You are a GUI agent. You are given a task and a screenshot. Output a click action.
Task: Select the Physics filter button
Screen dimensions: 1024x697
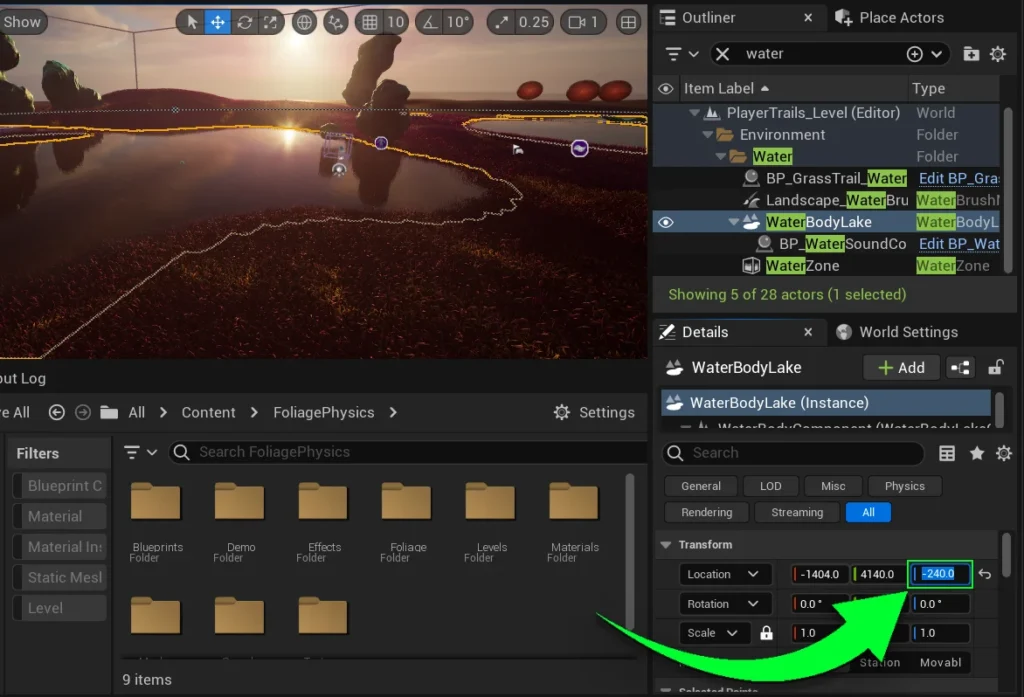[904, 486]
